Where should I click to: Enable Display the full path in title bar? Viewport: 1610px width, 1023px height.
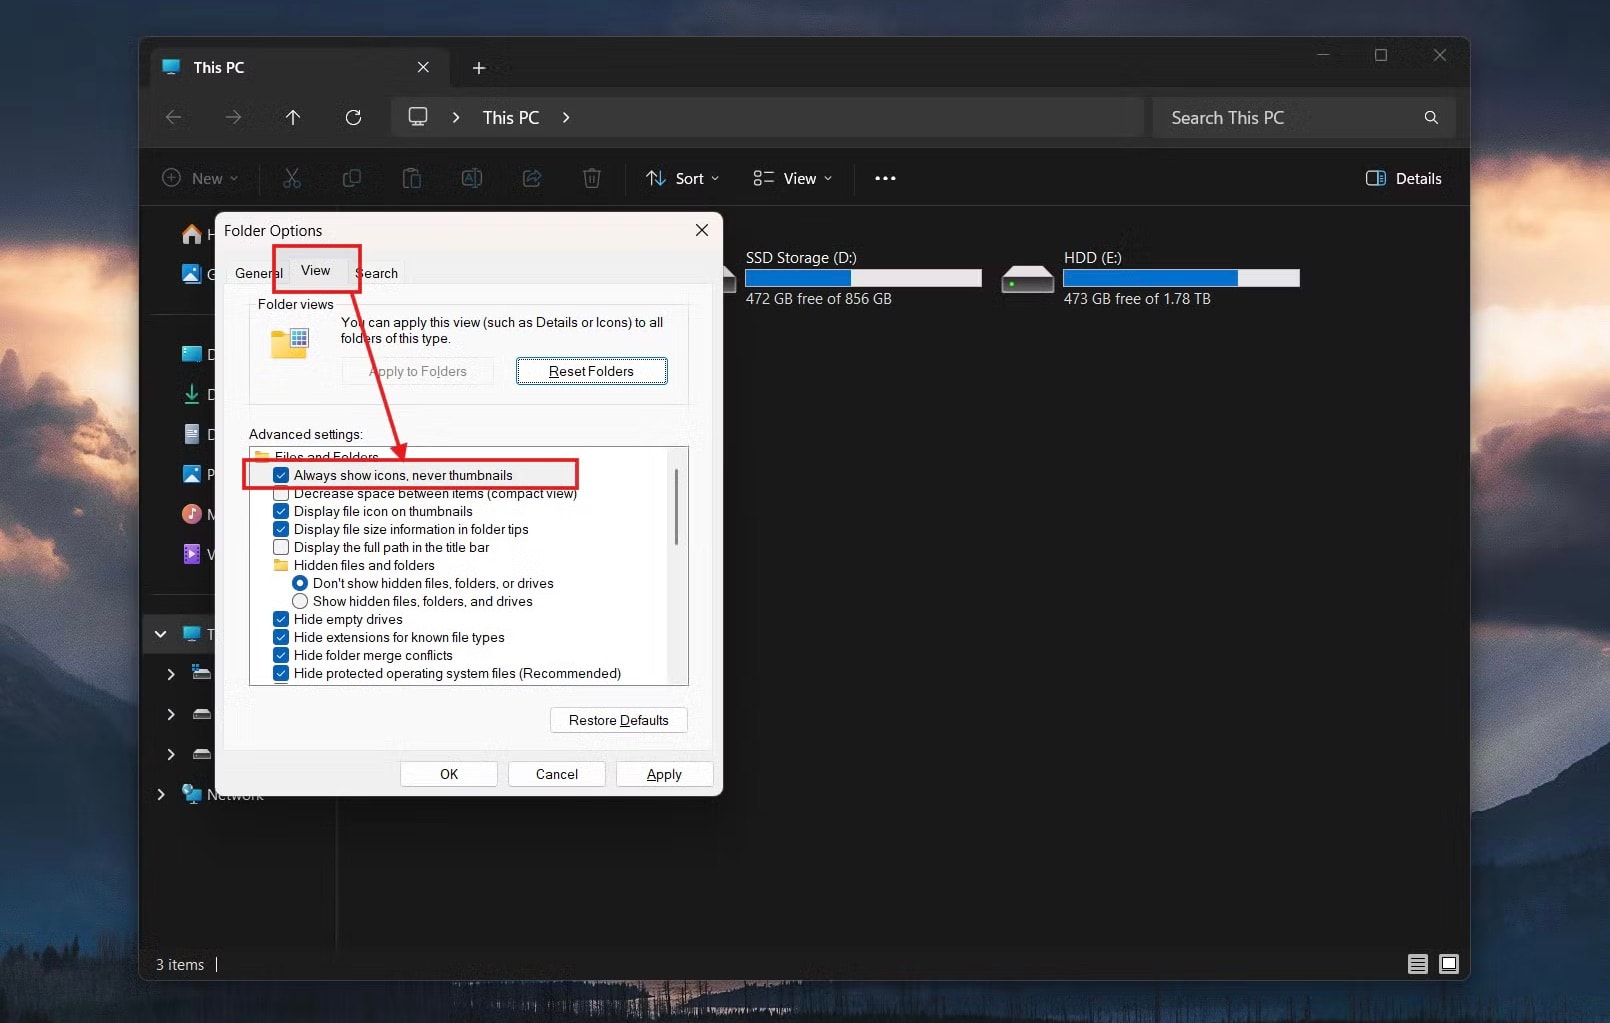coord(281,548)
